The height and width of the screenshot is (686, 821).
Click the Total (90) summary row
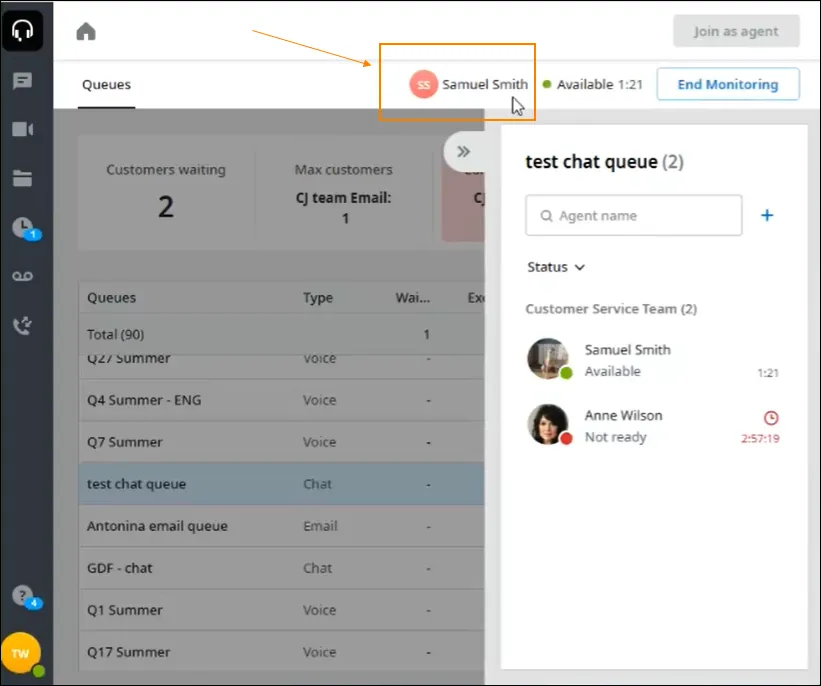pyautogui.click(x=282, y=334)
